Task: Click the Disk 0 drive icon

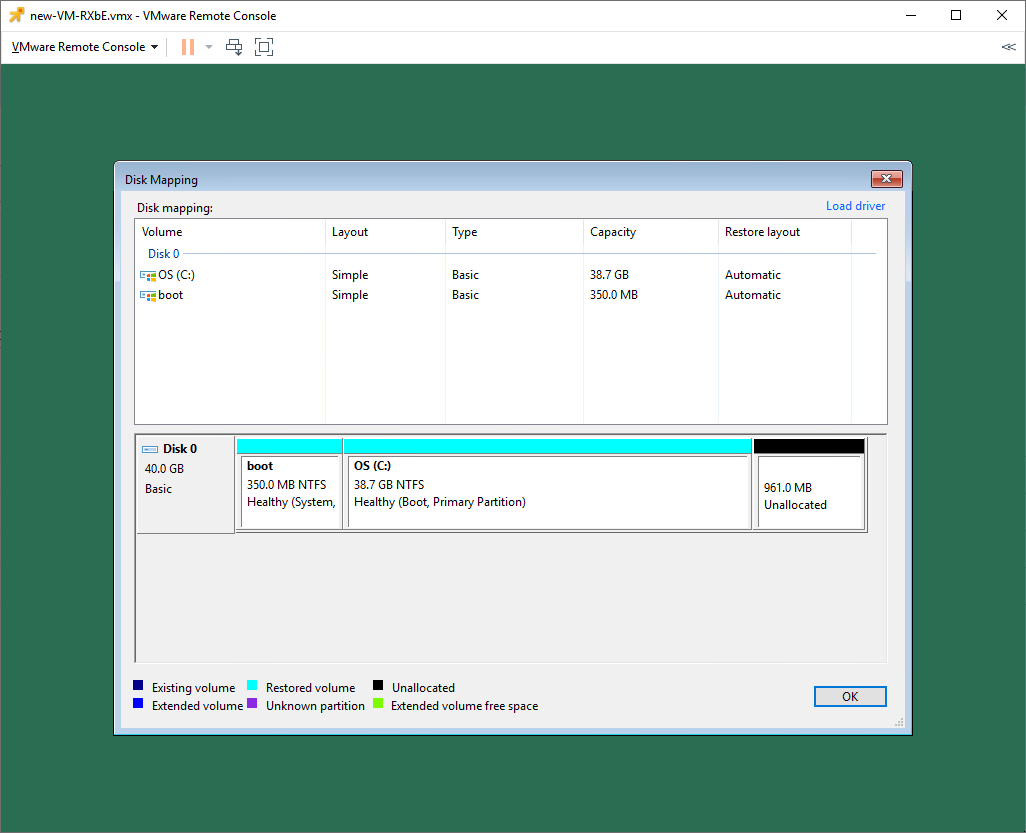Action: coord(150,450)
